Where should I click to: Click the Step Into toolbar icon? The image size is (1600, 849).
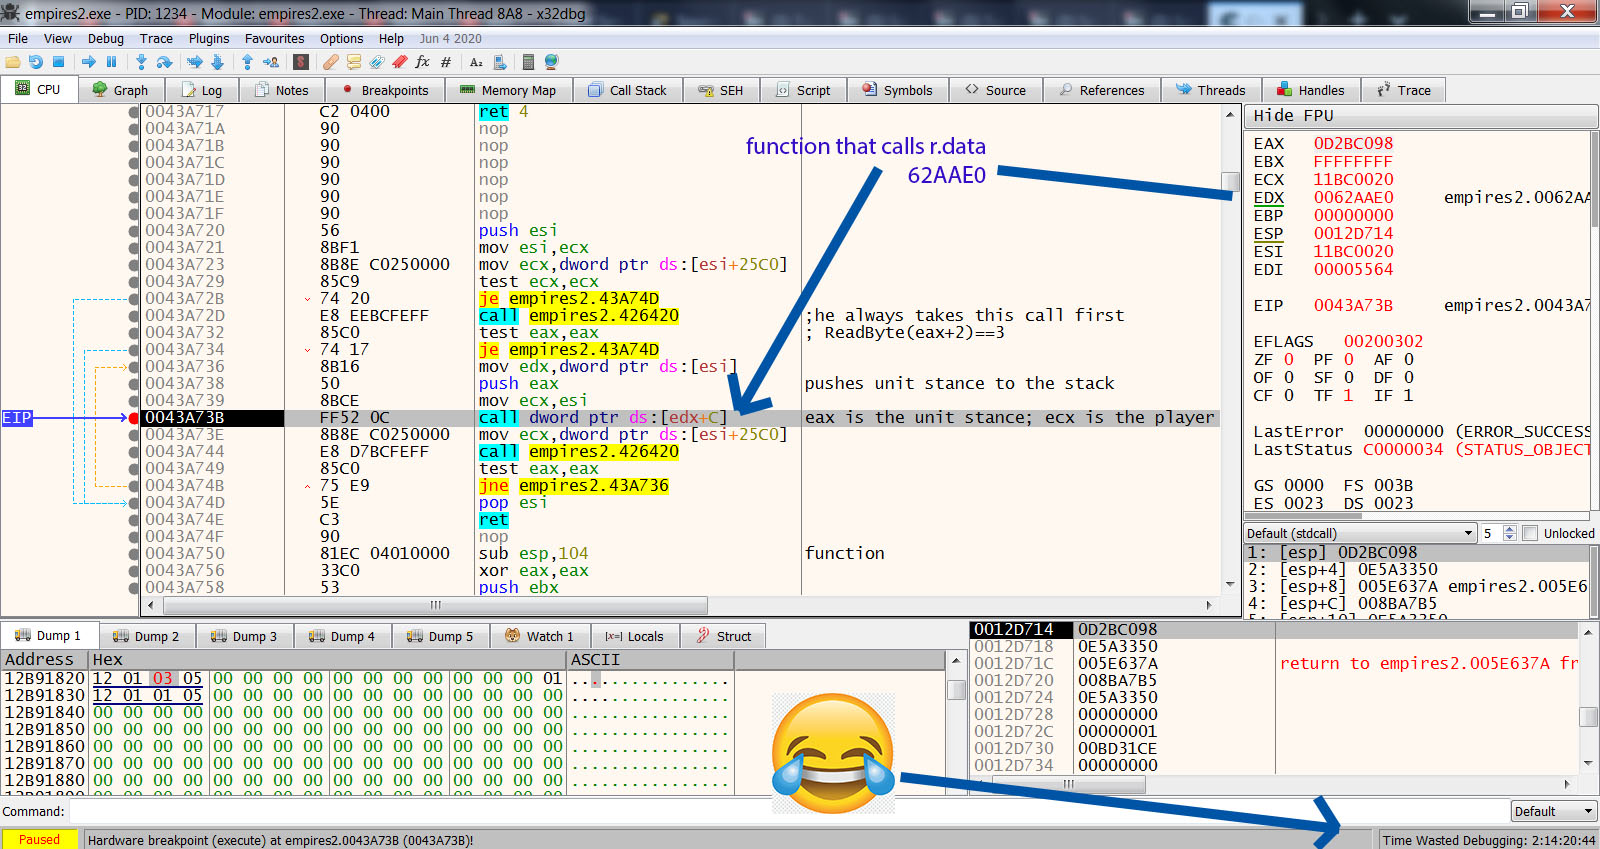click(141, 62)
